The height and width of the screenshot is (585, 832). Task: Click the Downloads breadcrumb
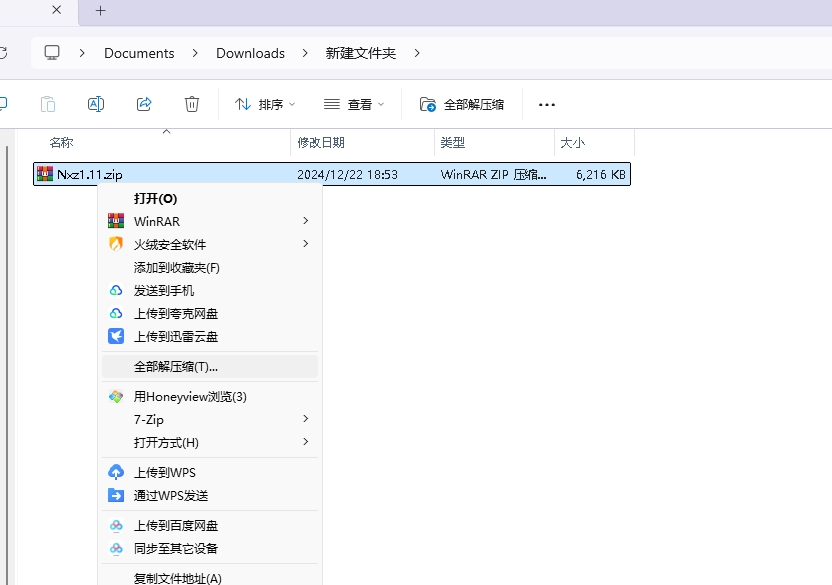tap(250, 53)
